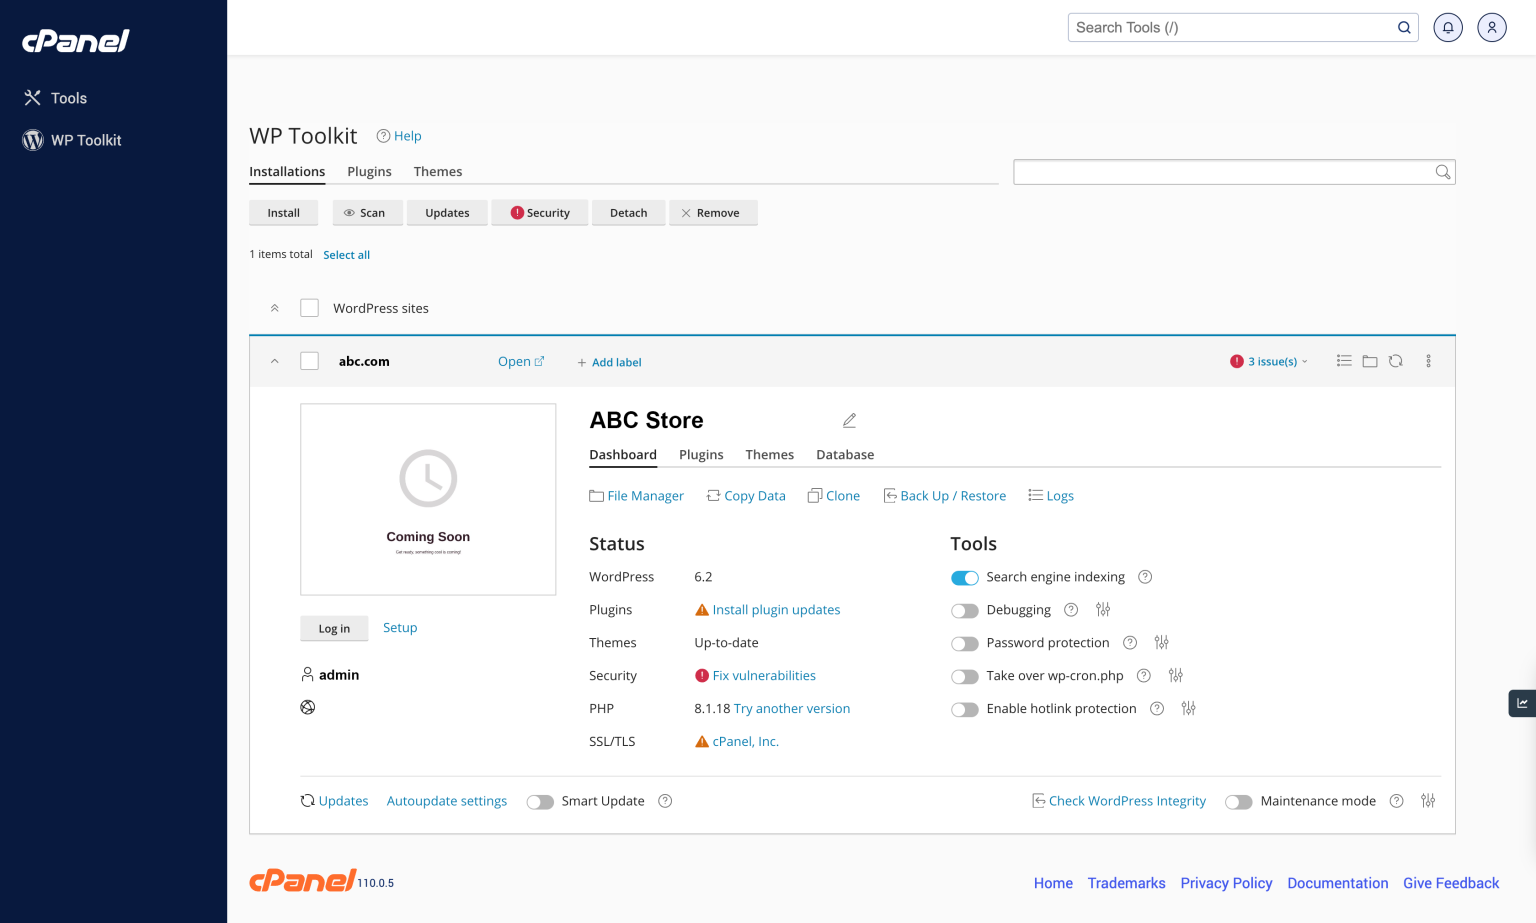
Task: Click Fix vulnerabilities link
Action: point(764,676)
